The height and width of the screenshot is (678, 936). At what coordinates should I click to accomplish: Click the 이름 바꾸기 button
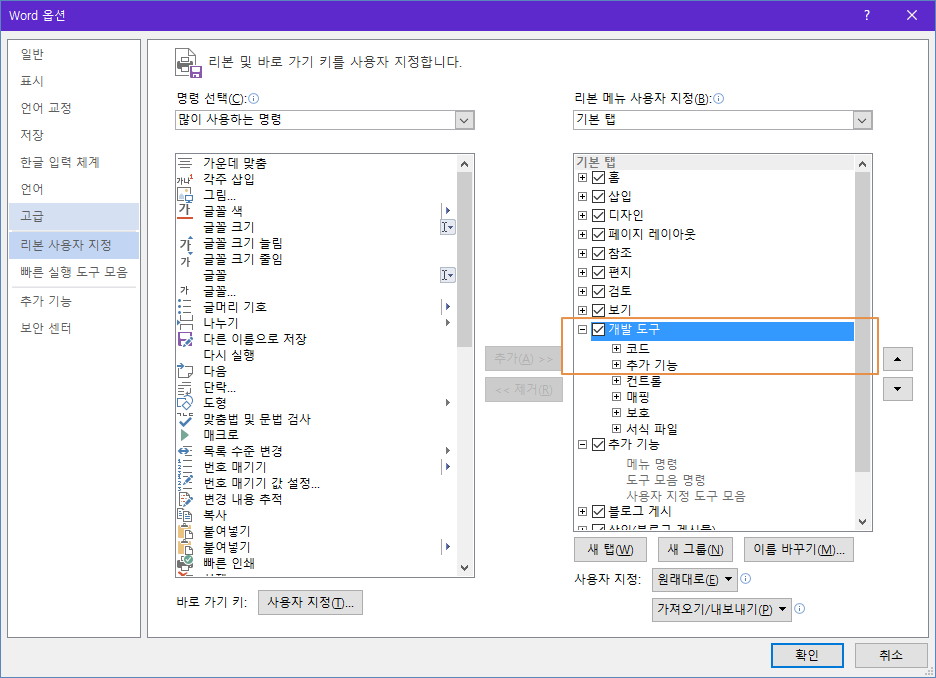coord(799,550)
